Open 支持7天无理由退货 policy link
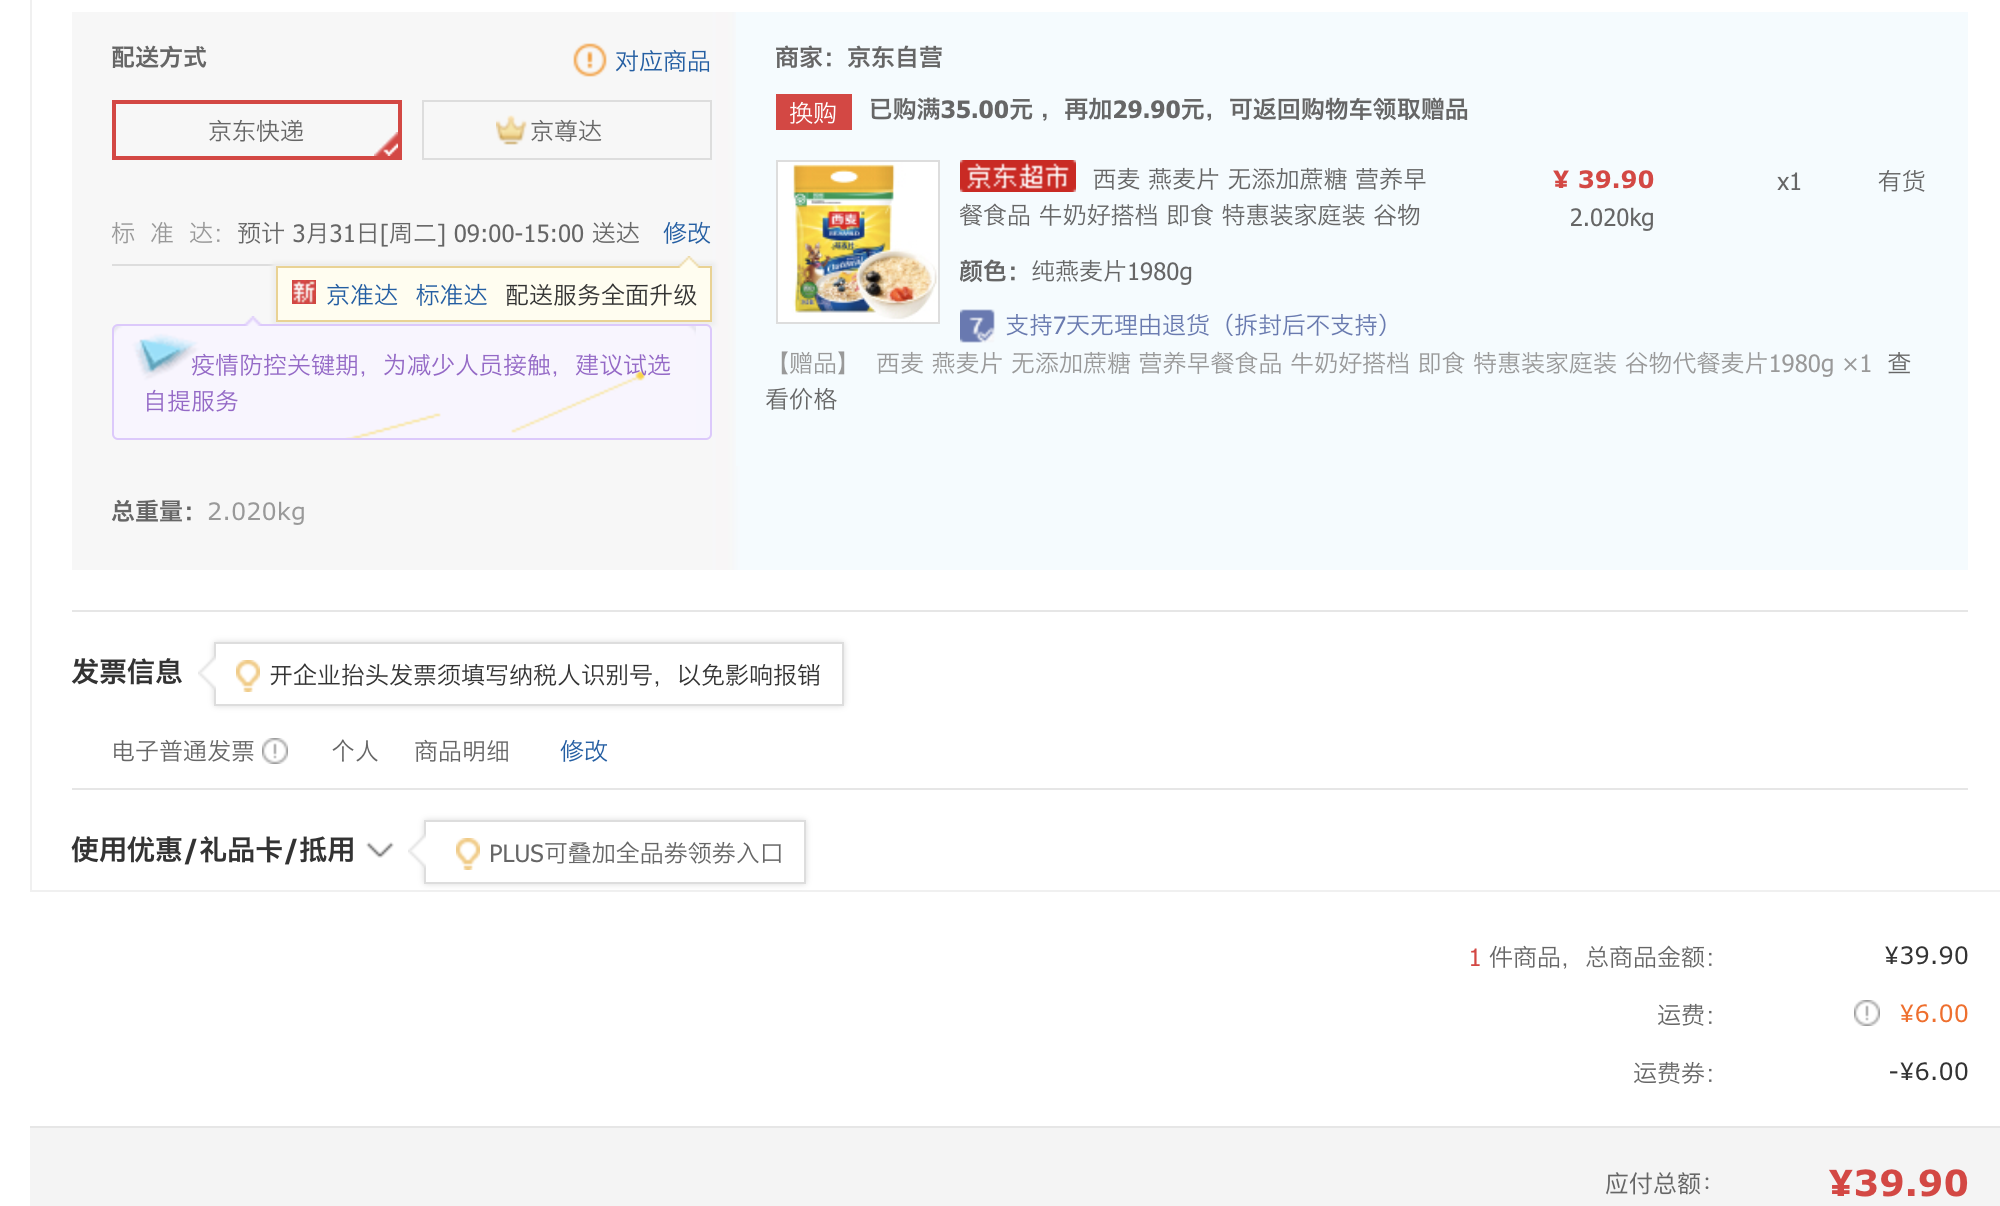This screenshot has height=1206, width=2000. 1196,326
